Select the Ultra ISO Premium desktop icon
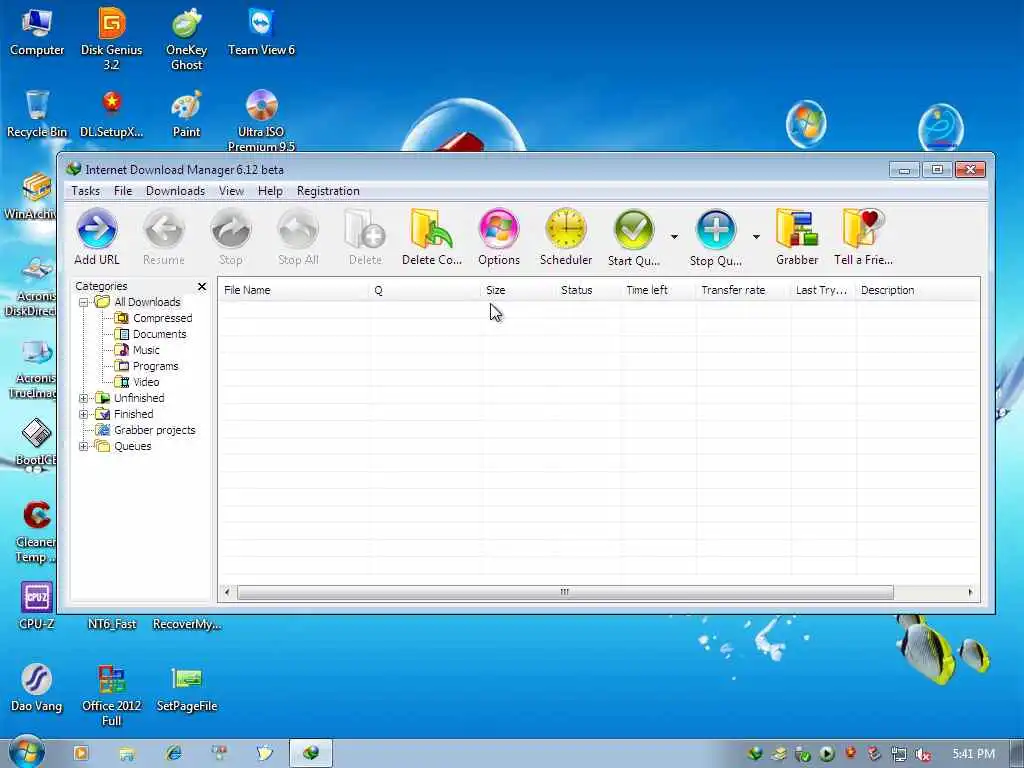 click(261, 120)
